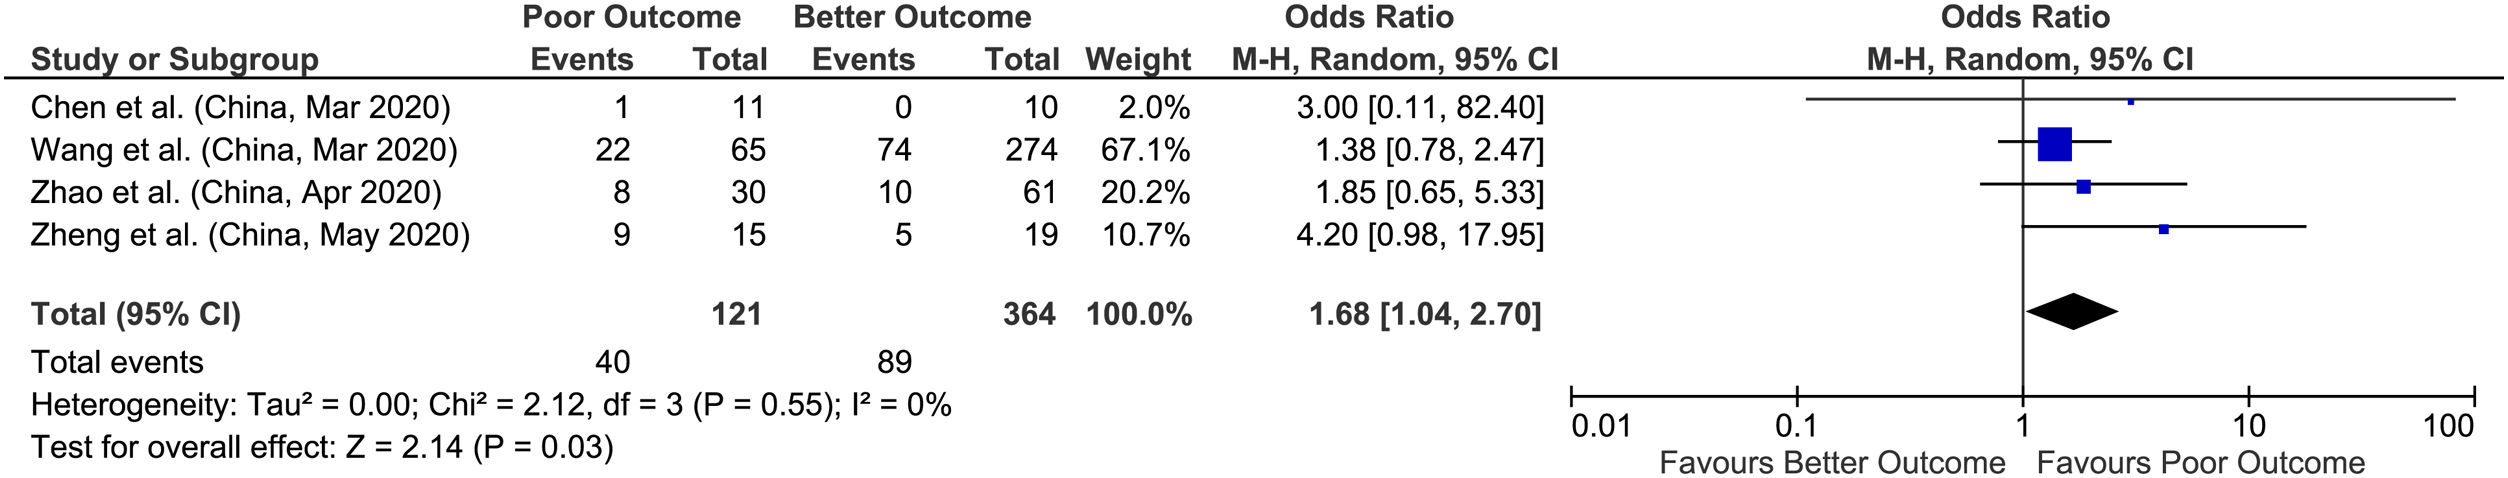
Task: Click the Better Outcome group header
Action: pyautogui.click(x=912, y=17)
